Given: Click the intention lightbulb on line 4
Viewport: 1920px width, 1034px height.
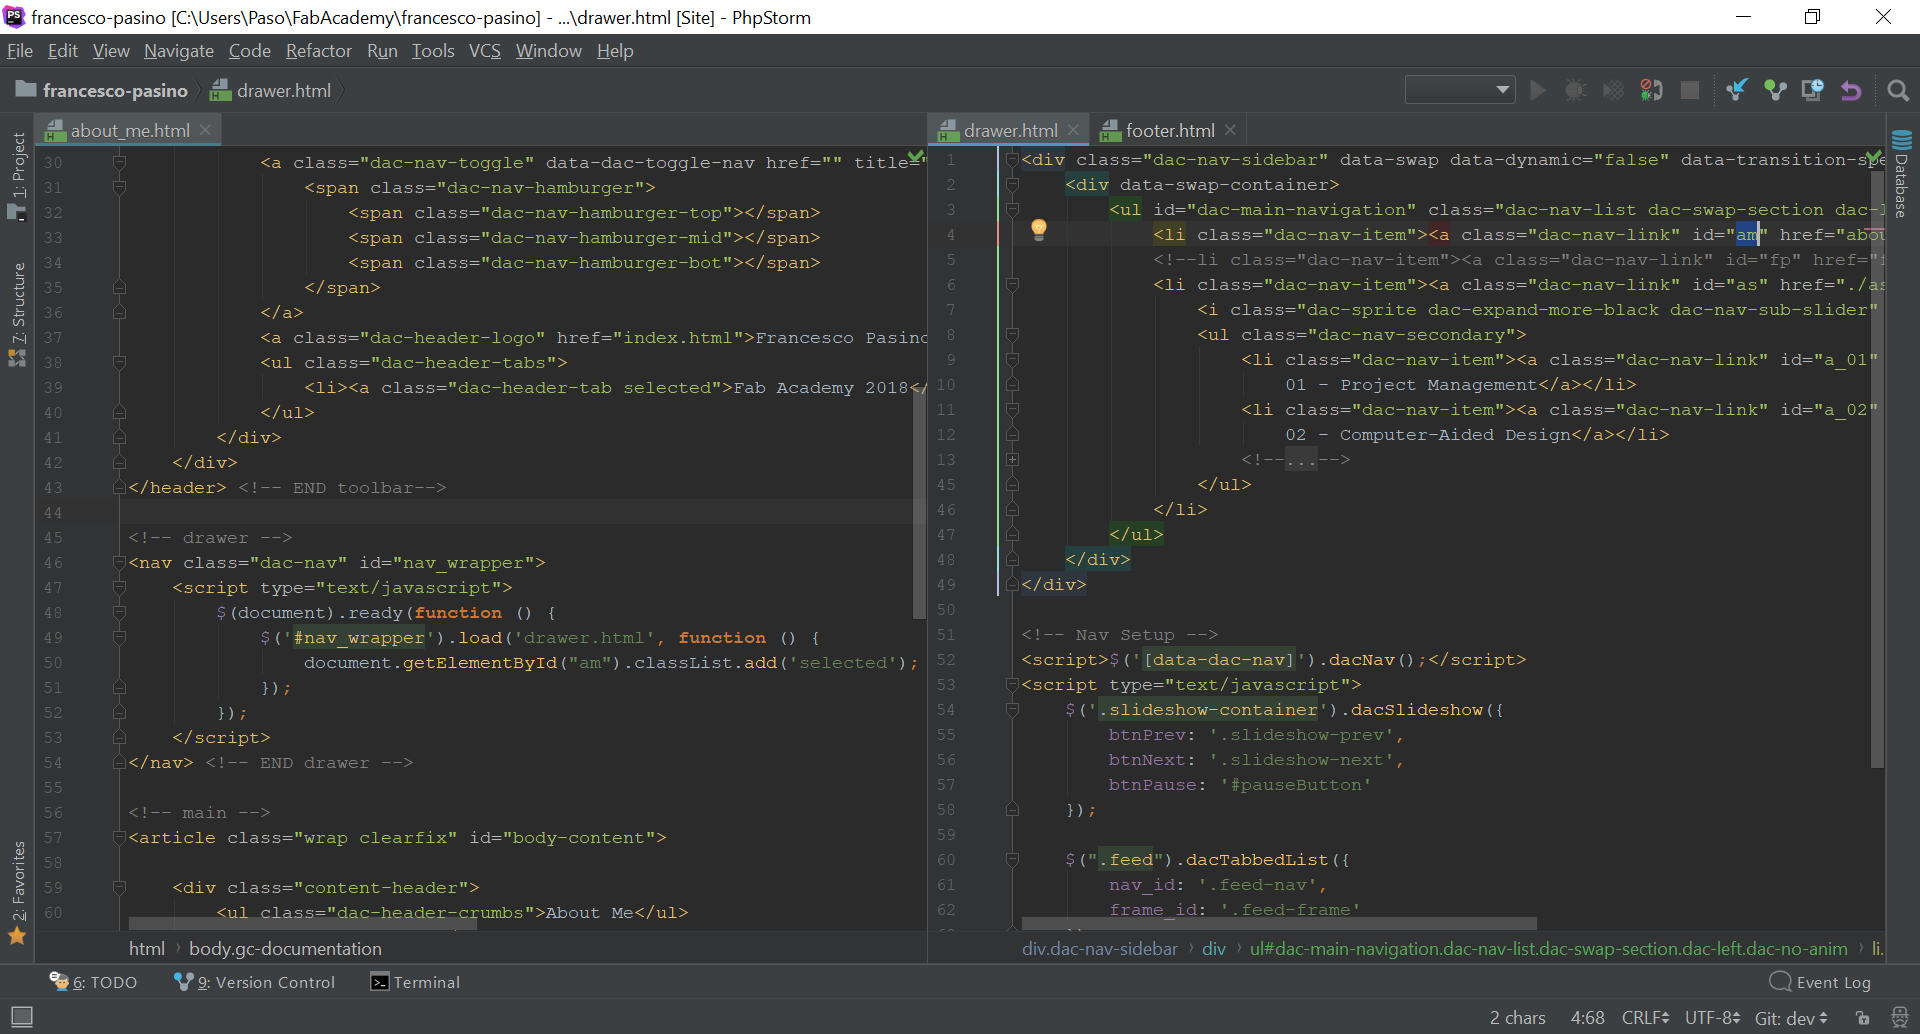Looking at the screenshot, I should coord(1039,230).
